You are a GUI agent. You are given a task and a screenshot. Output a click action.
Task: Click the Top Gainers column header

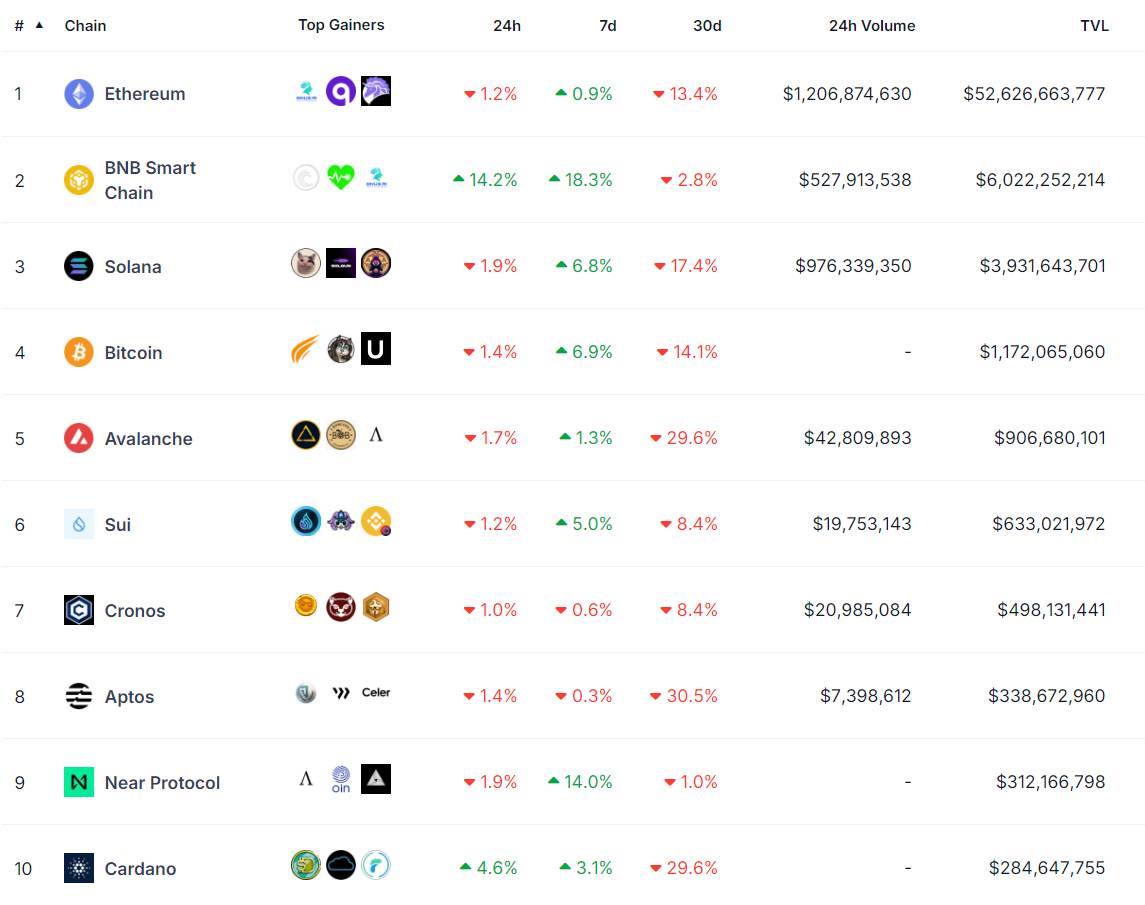341,25
